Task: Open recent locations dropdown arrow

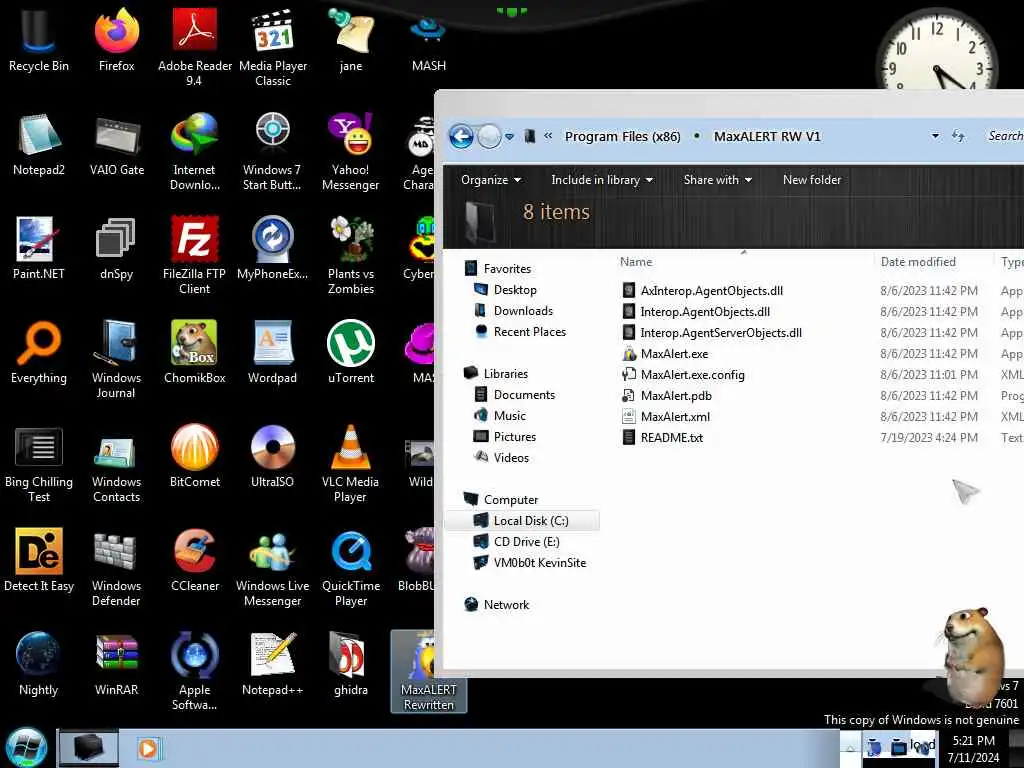Action: tap(510, 136)
